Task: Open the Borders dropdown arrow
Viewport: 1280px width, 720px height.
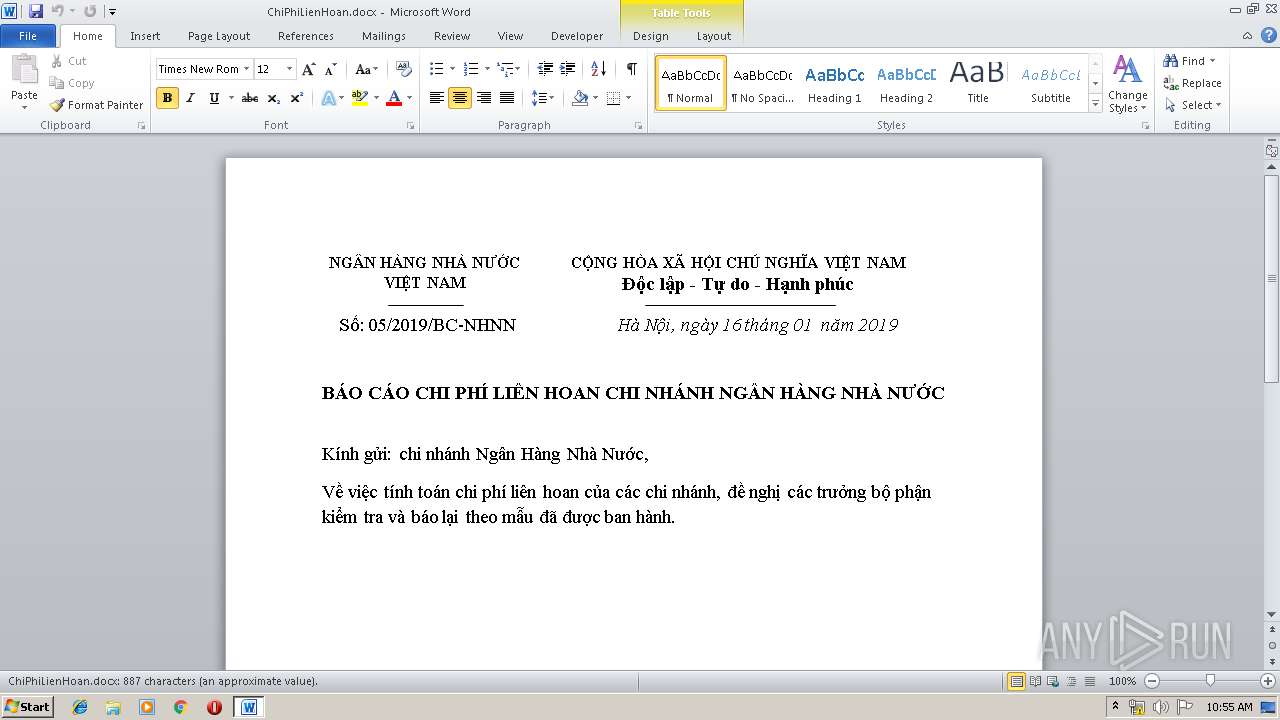Action: 627,98
